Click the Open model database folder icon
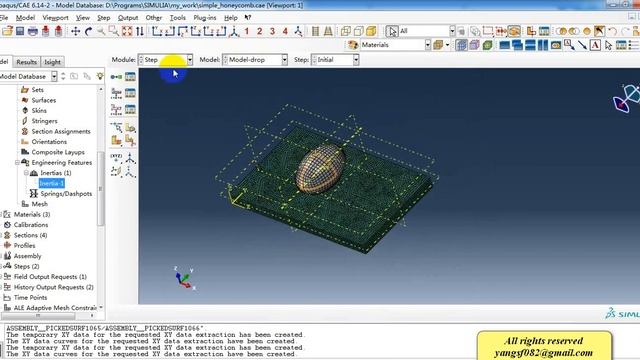Image resolution: width=640 pixels, height=360 pixels. (7, 31)
